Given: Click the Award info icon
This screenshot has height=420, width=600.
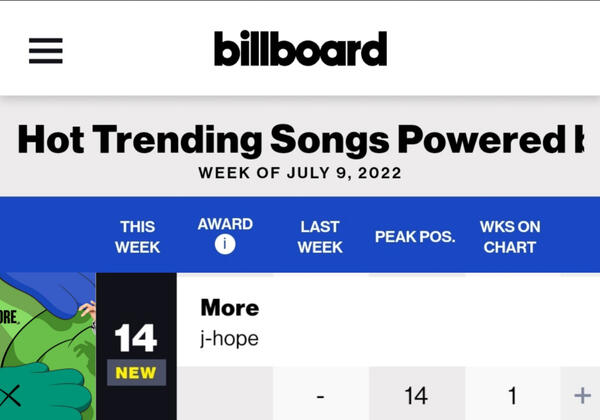Looking at the screenshot, I should 225,245.
